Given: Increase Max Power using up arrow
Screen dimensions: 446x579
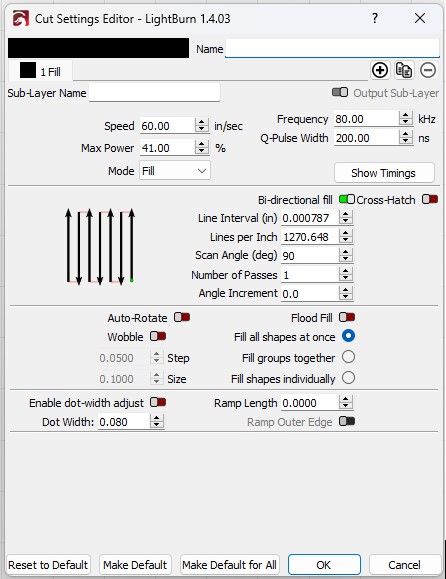Looking at the screenshot, I should point(202,144).
